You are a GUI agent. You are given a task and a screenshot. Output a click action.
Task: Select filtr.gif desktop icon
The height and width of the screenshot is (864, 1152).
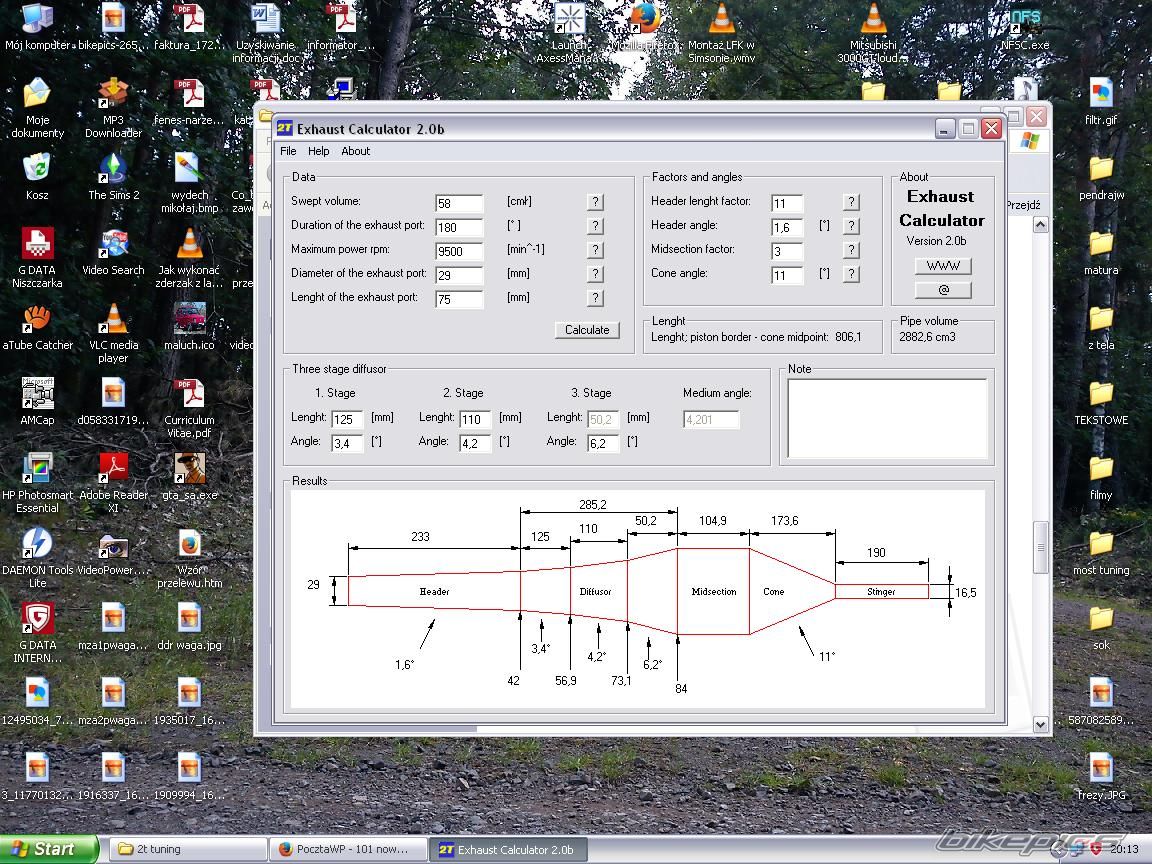pyautogui.click(x=1101, y=102)
